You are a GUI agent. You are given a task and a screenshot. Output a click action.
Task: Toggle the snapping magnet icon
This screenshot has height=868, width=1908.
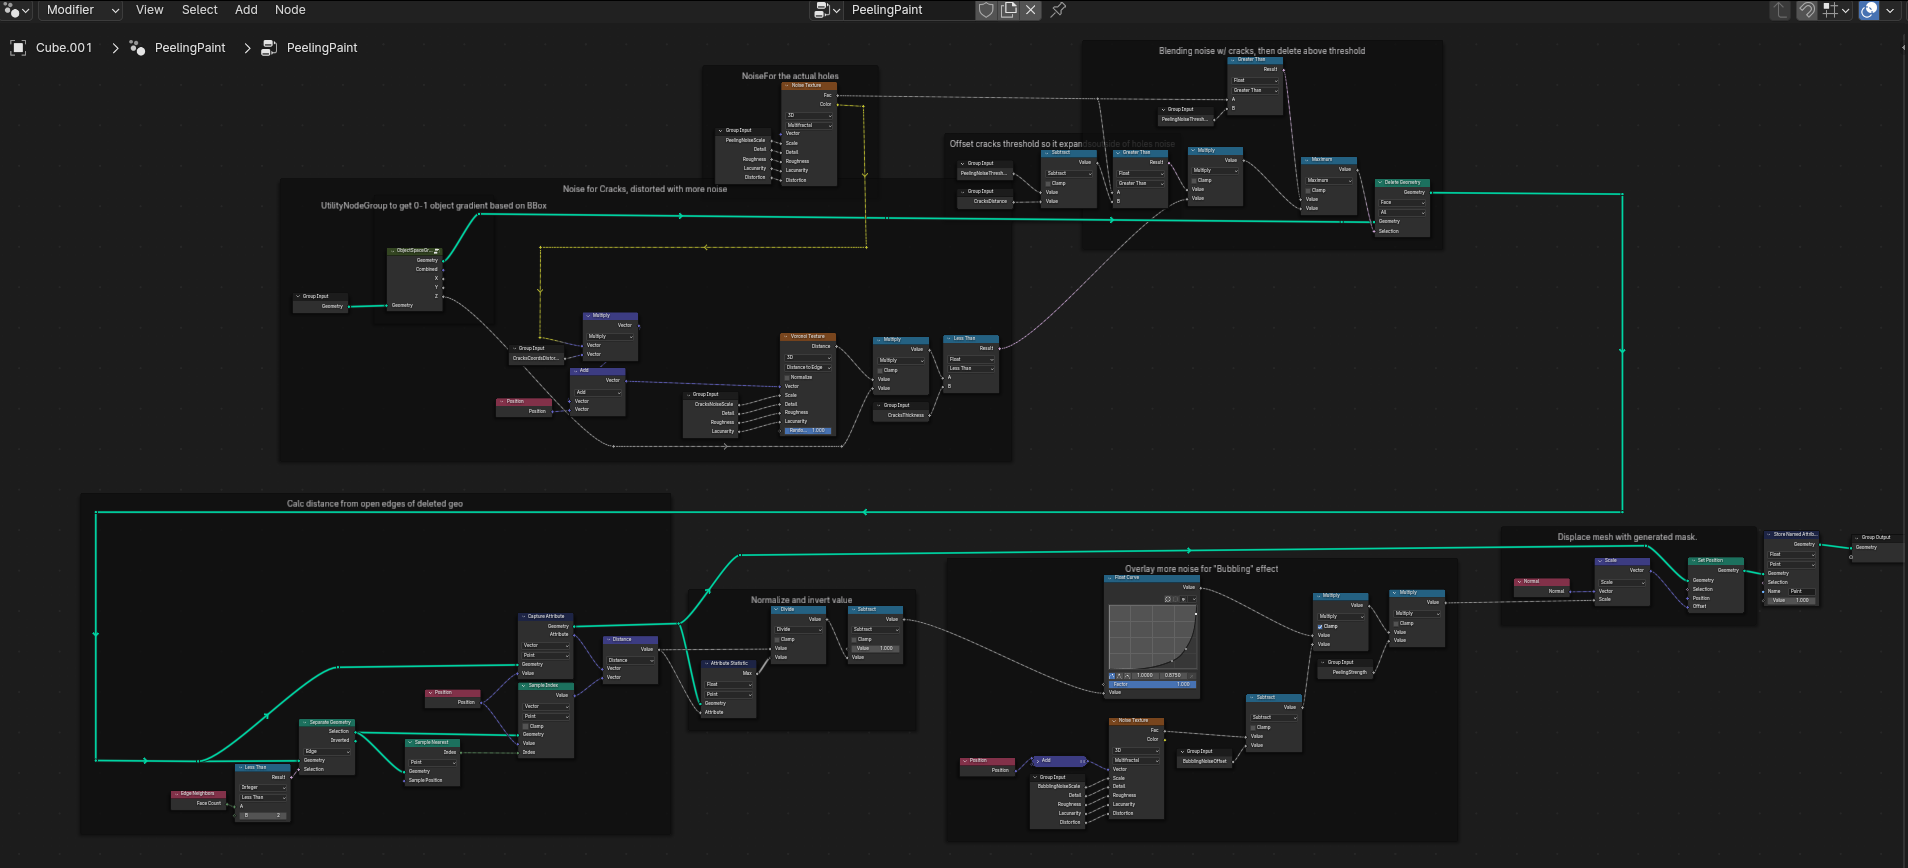click(x=1807, y=10)
